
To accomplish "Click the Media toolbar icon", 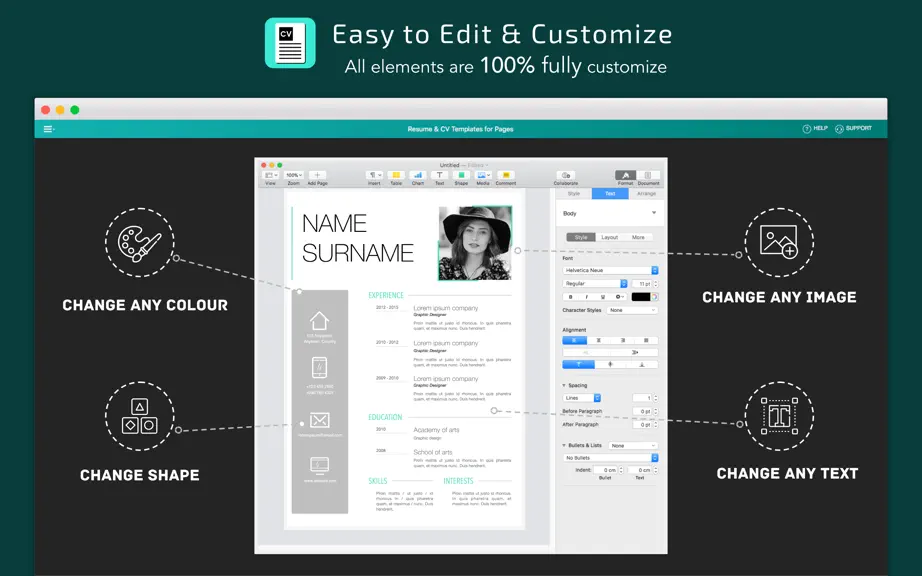I will point(483,175).
